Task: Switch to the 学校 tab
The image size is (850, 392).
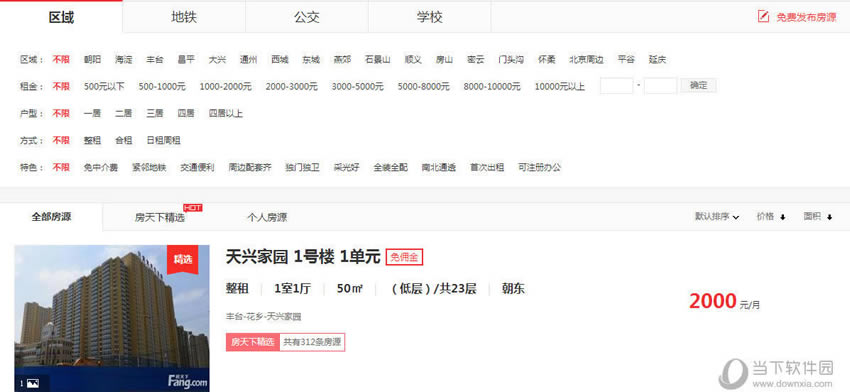Action: tap(429, 17)
